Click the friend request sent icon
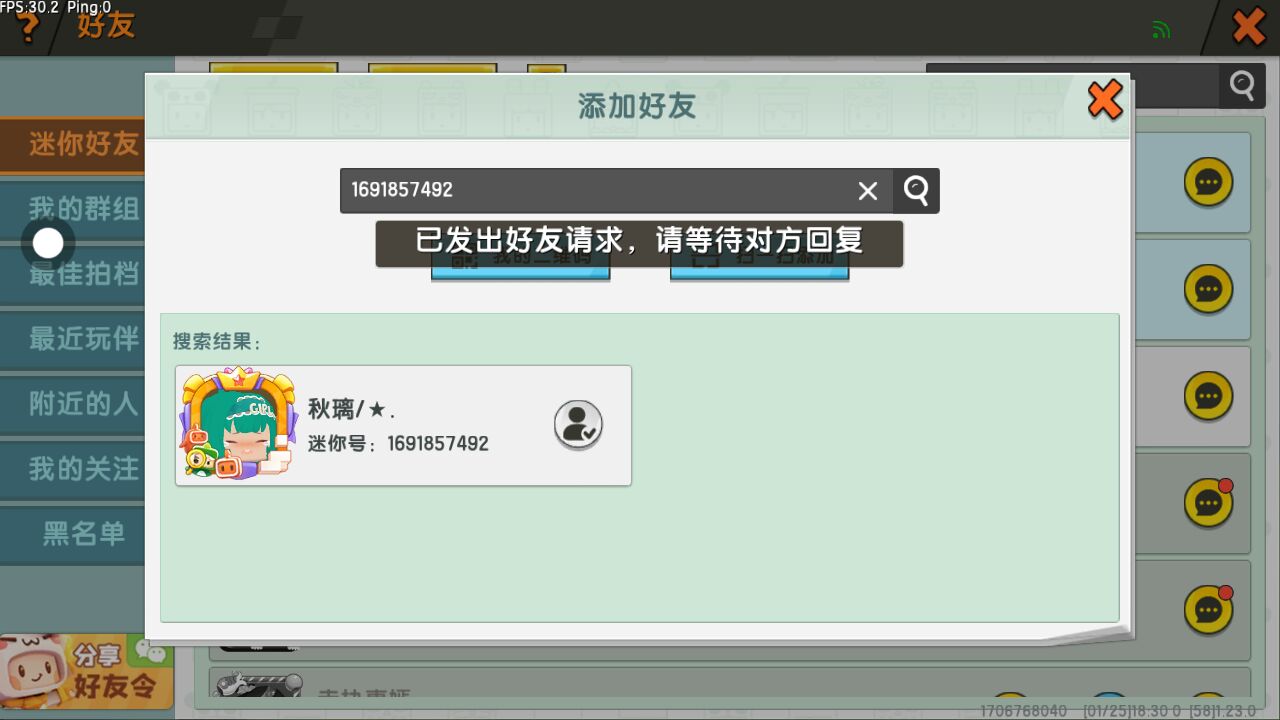 pos(578,425)
